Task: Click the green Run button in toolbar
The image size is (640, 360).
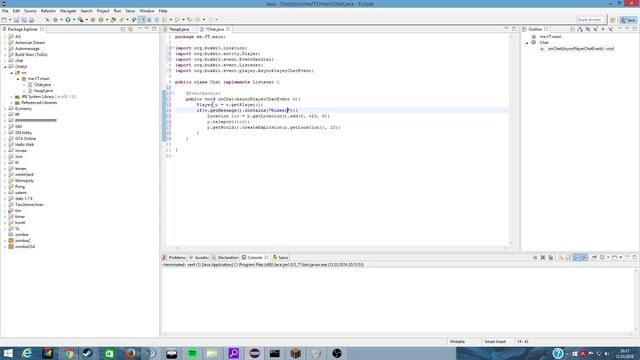Action: (x=68, y=20)
